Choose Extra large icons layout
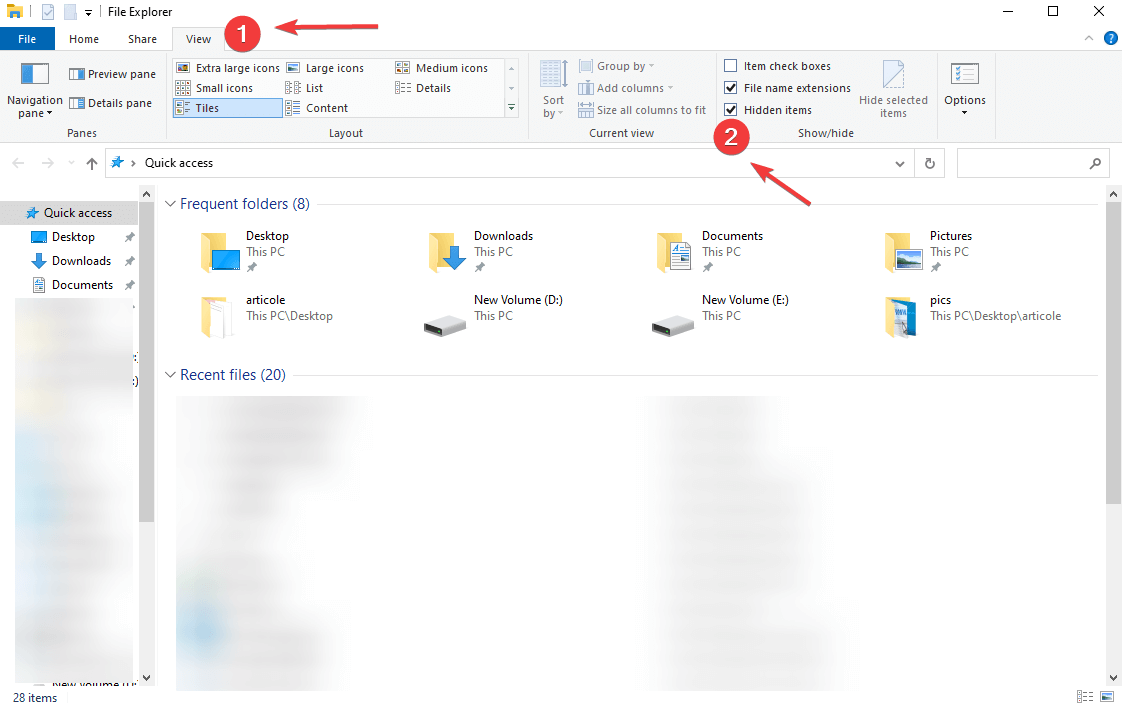1123x709 pixels. pyautogui.click(x=228, y=68)
